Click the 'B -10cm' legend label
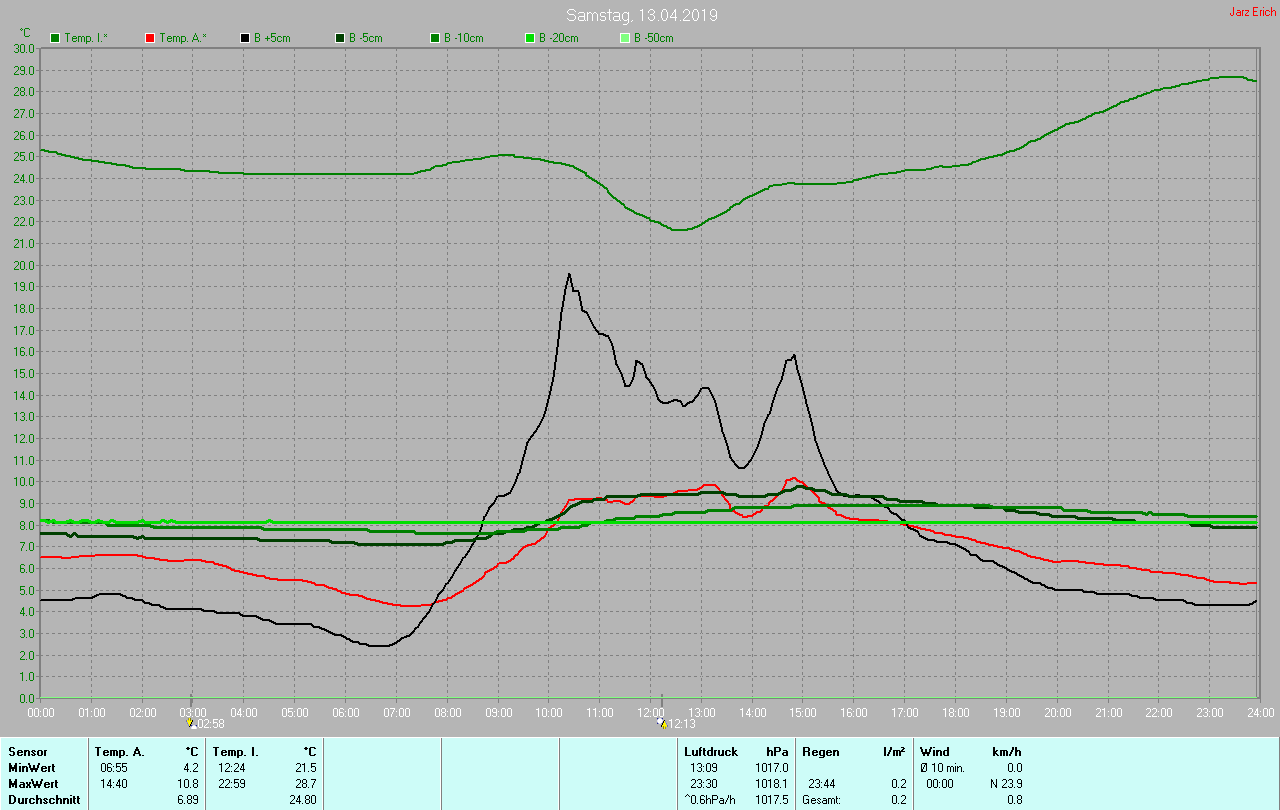 (464, 38)
